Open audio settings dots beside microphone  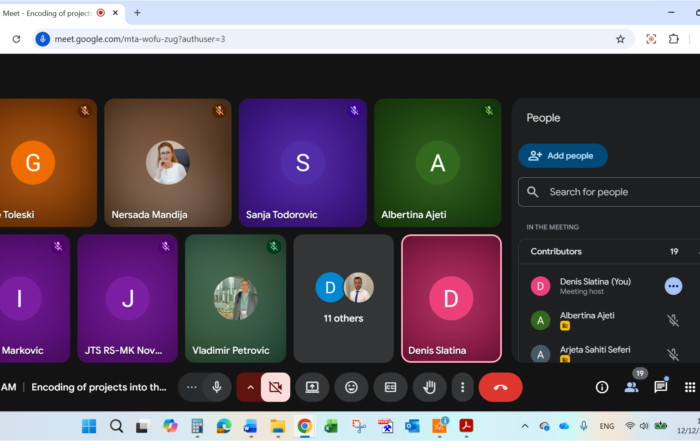pyautogui.click(x=192, y=387)
